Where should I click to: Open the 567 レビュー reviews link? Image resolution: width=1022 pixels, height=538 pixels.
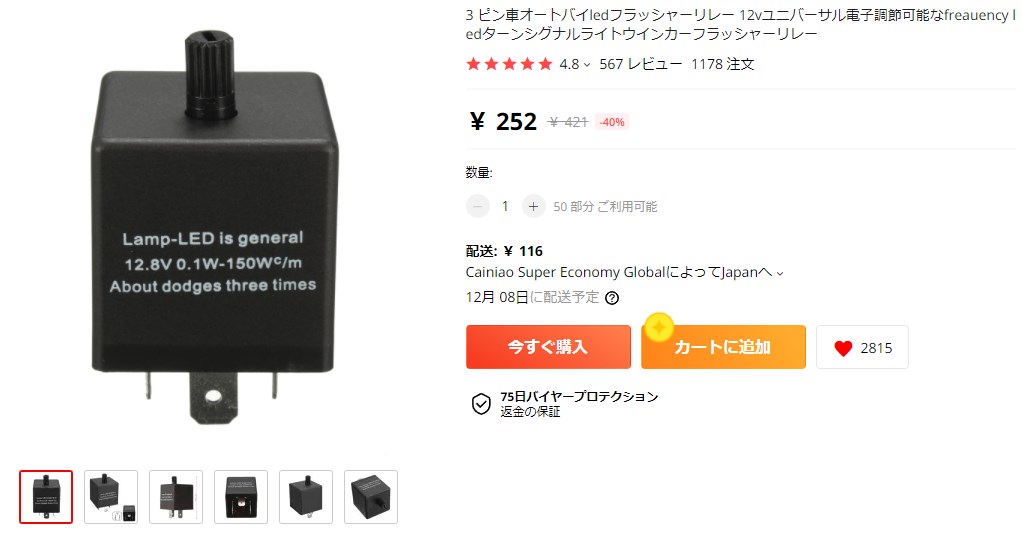(x=641, y=64)
